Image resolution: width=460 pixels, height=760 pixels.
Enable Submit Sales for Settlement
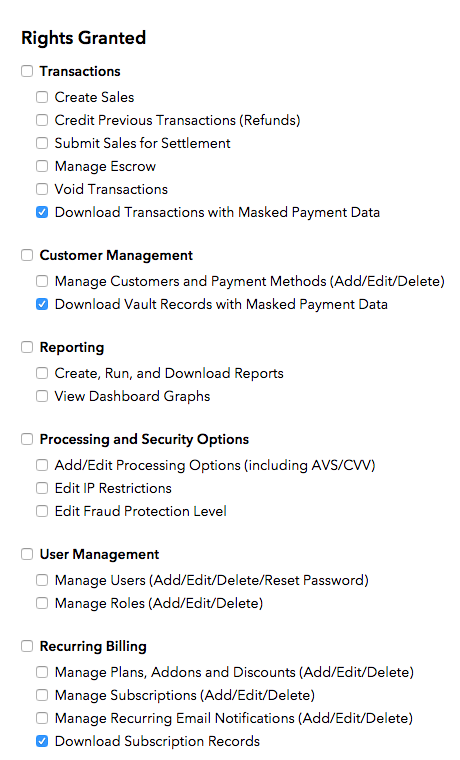42,143
